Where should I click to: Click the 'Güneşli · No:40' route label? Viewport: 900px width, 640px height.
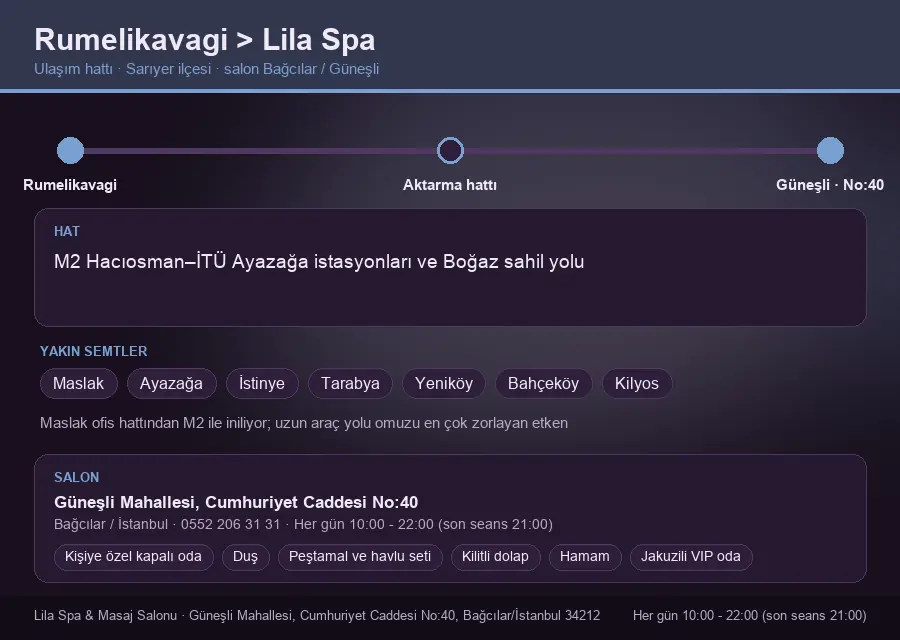point(830,185)
